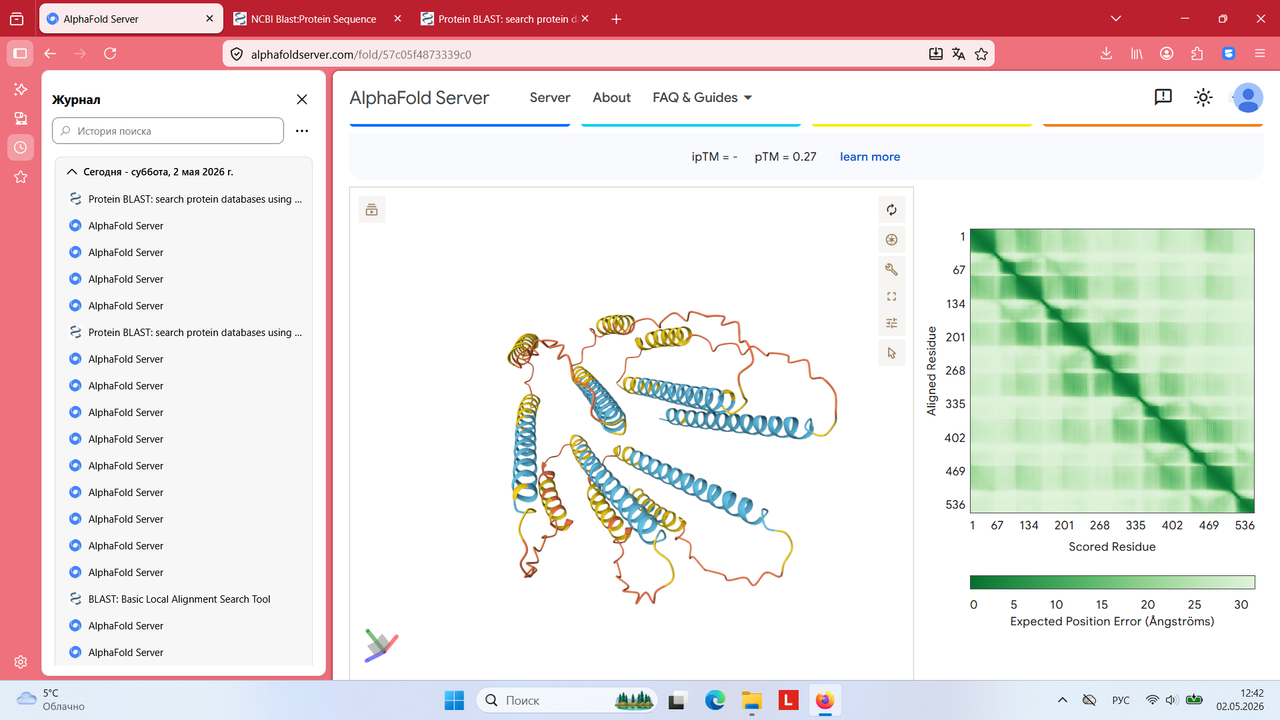Toggle the History sidebar panel
This screenshot has width=1280, height=720.
click(20, 147)
